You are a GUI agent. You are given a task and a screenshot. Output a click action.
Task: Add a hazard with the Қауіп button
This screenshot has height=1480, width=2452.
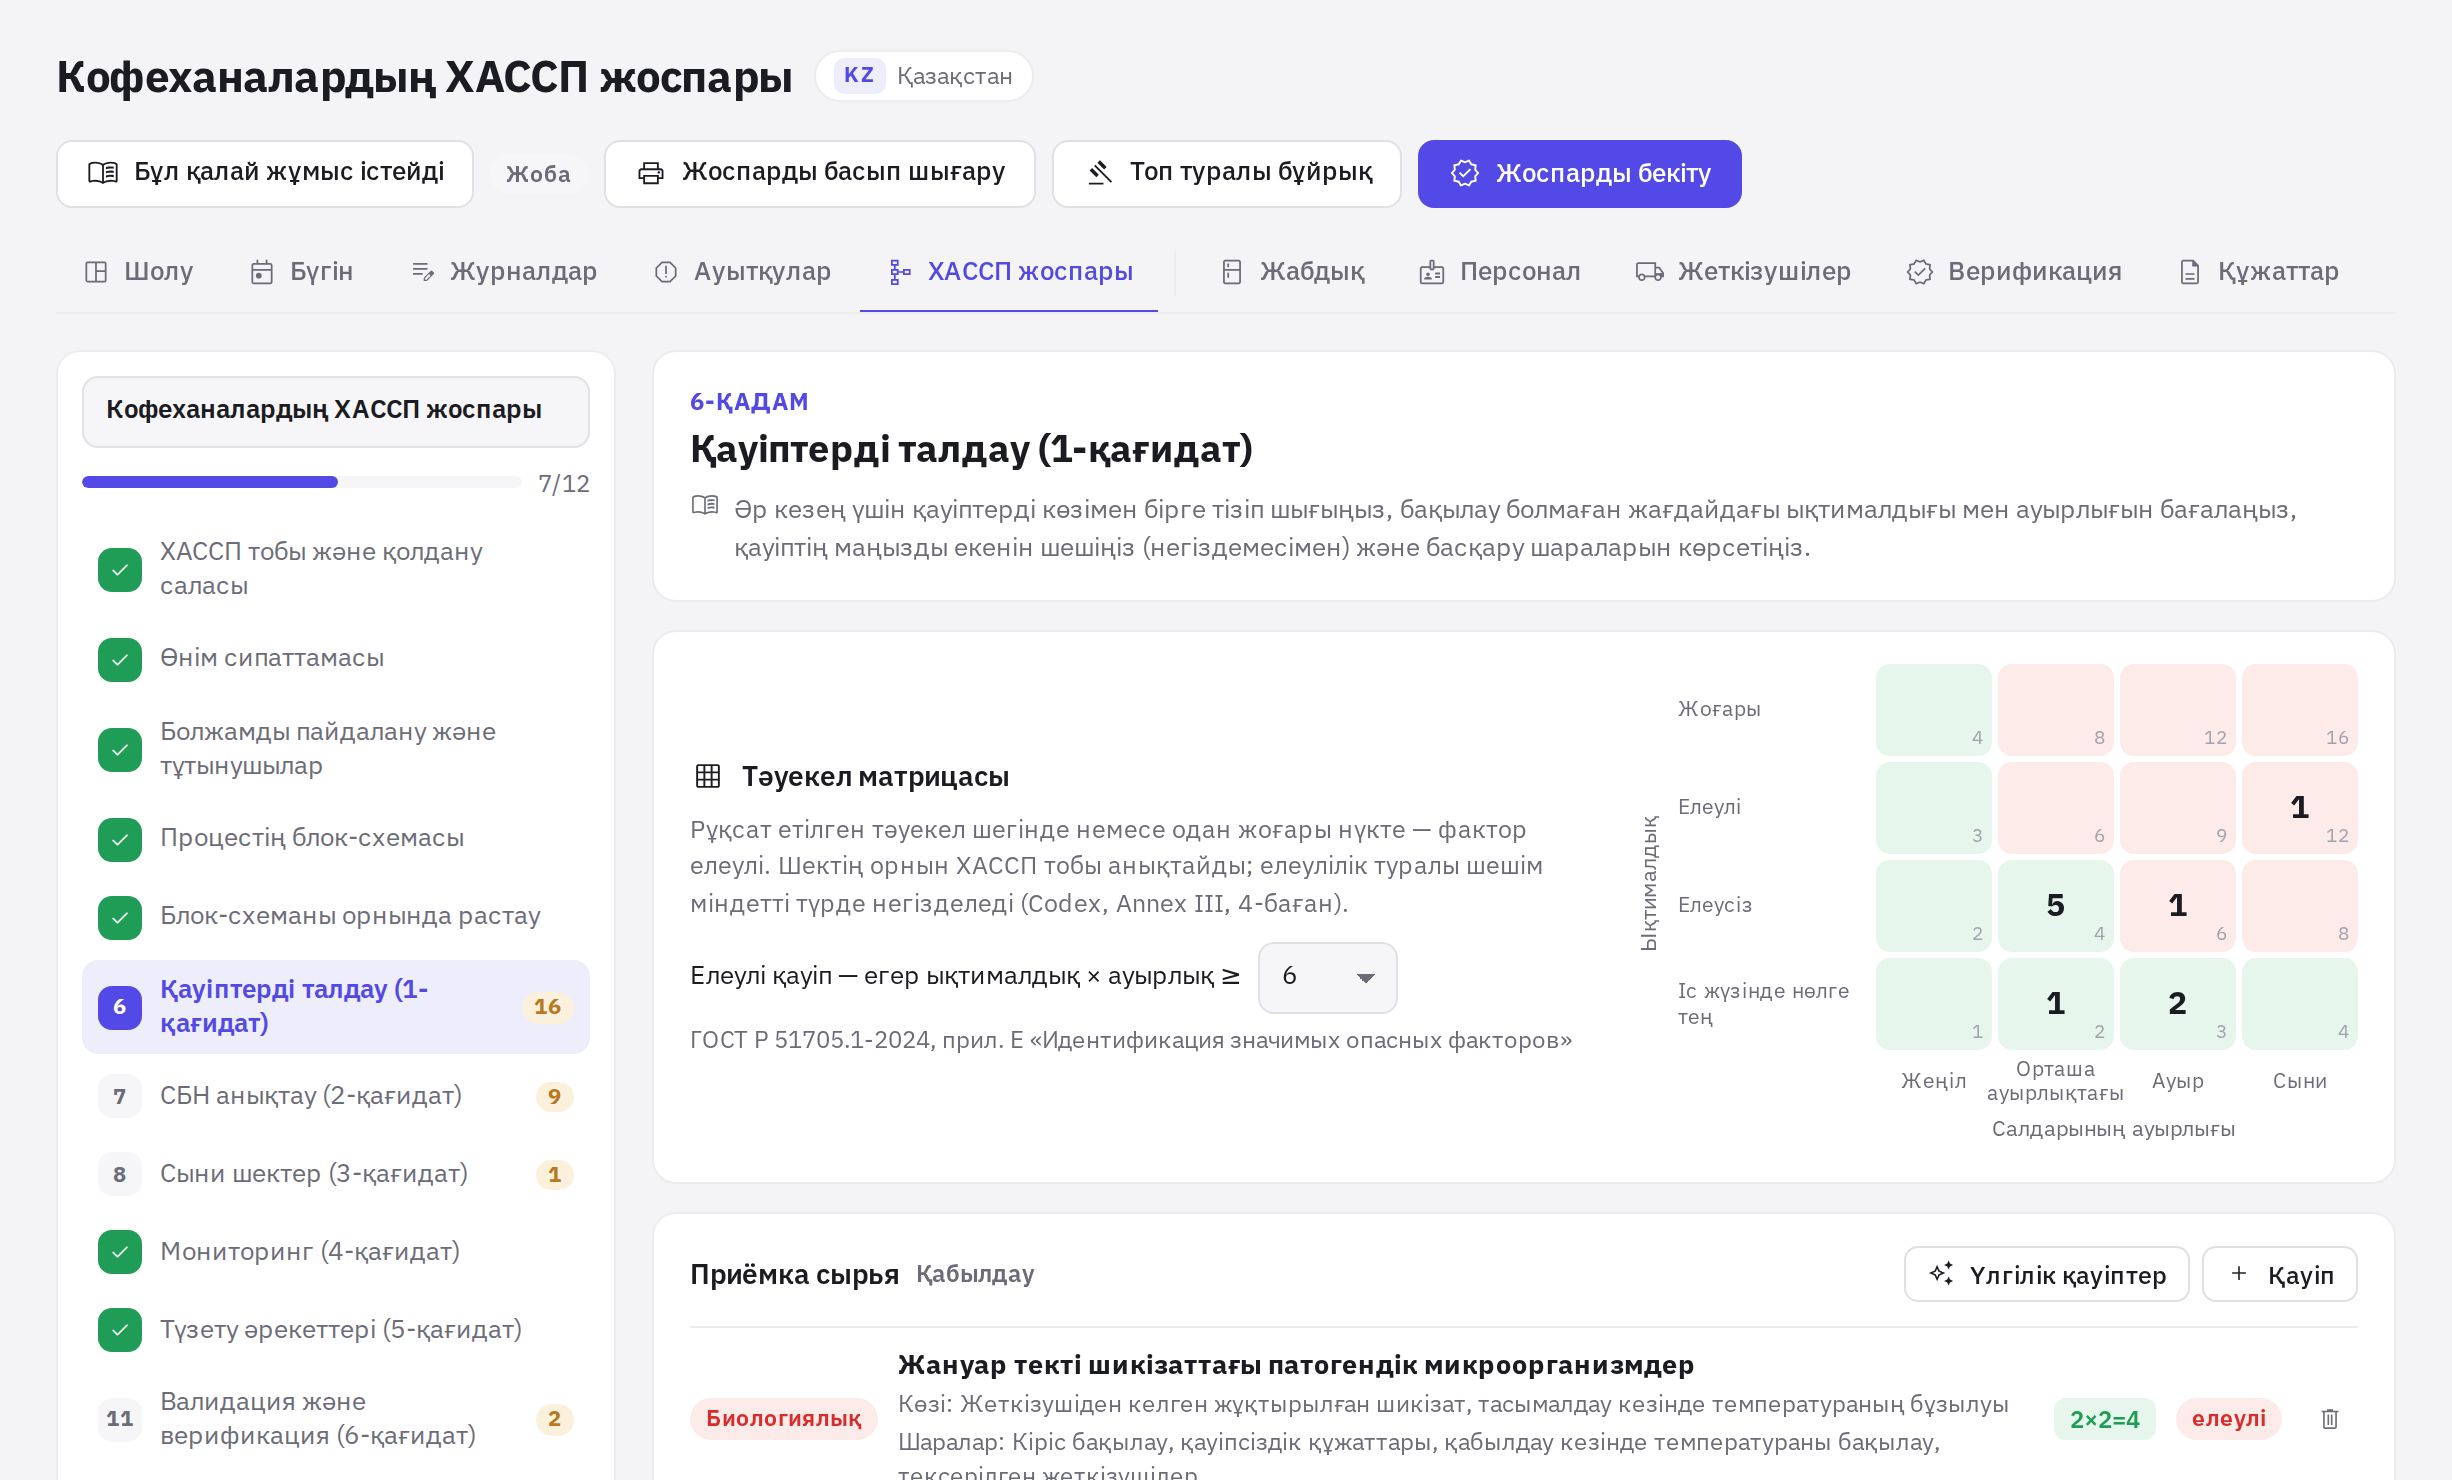click(2280, 1274)
